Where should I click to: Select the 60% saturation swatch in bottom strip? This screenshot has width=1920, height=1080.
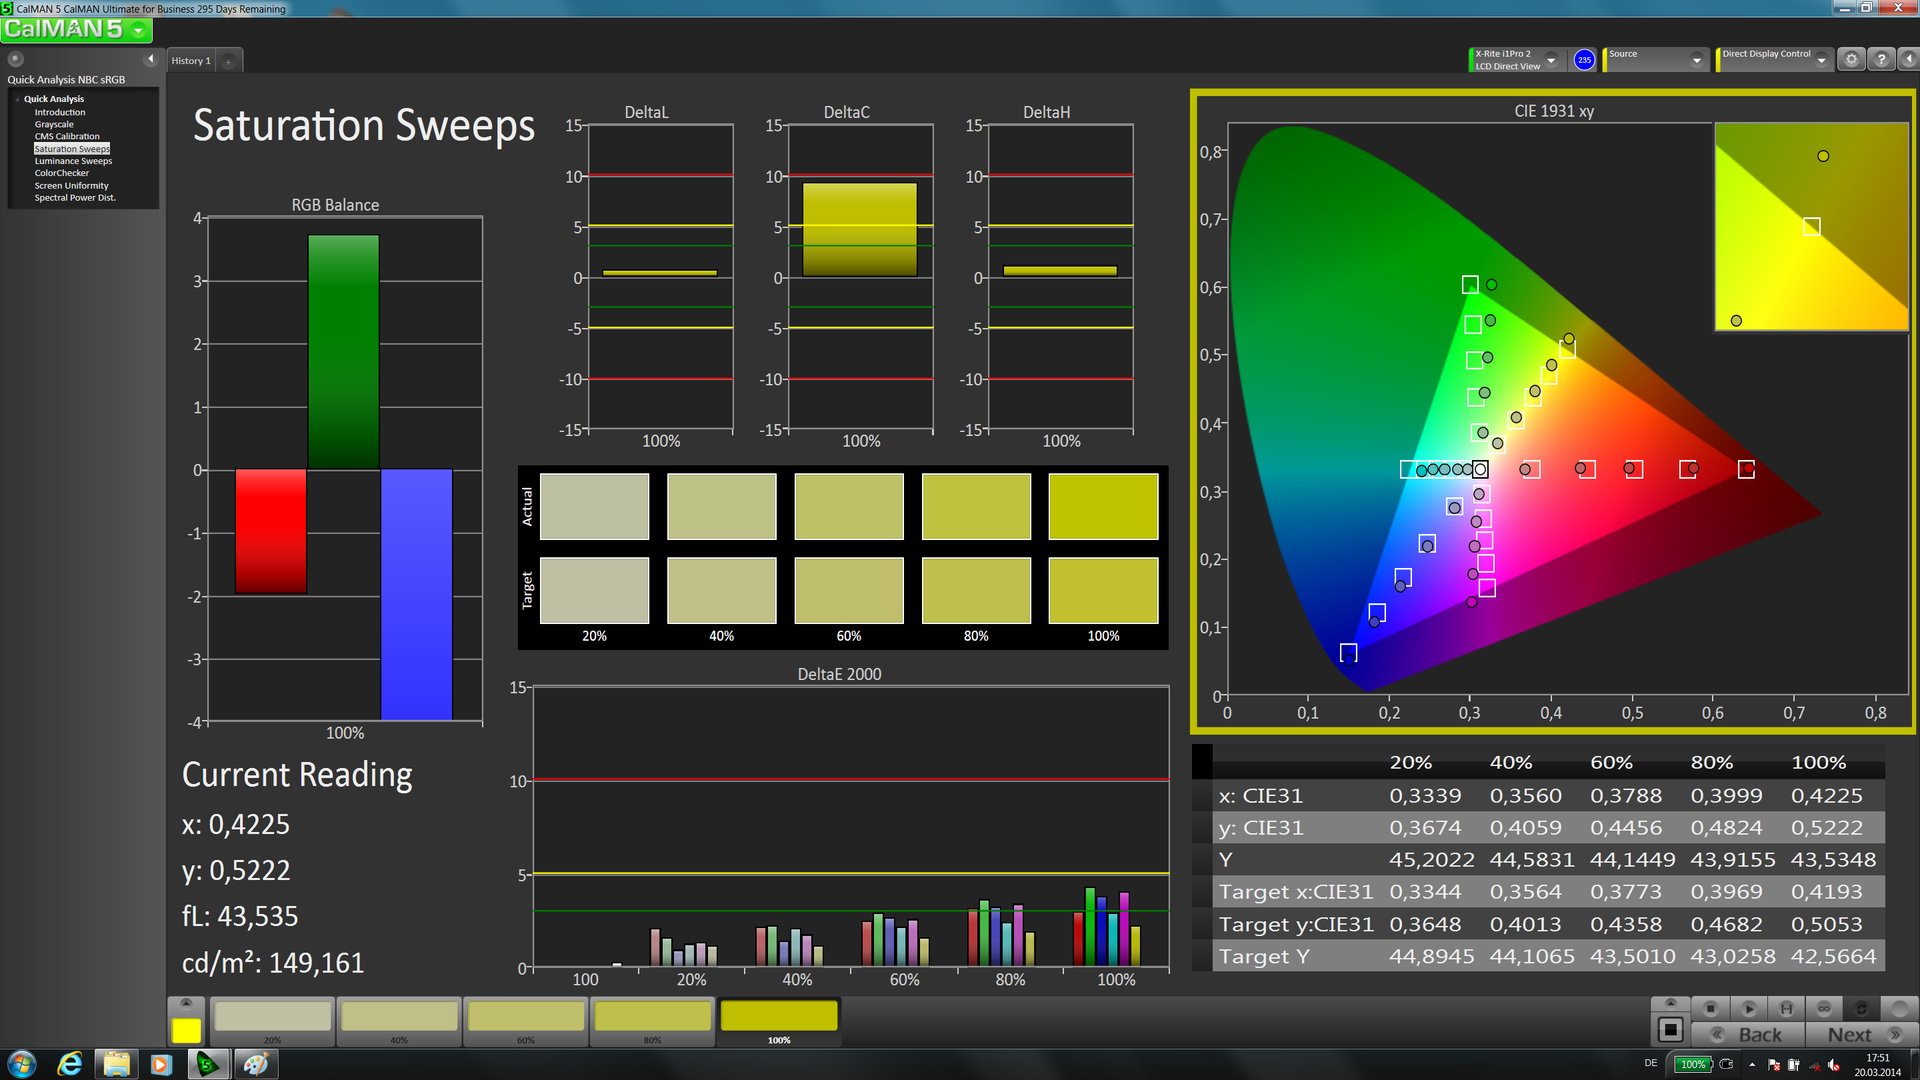click(x=526, y=1018)
